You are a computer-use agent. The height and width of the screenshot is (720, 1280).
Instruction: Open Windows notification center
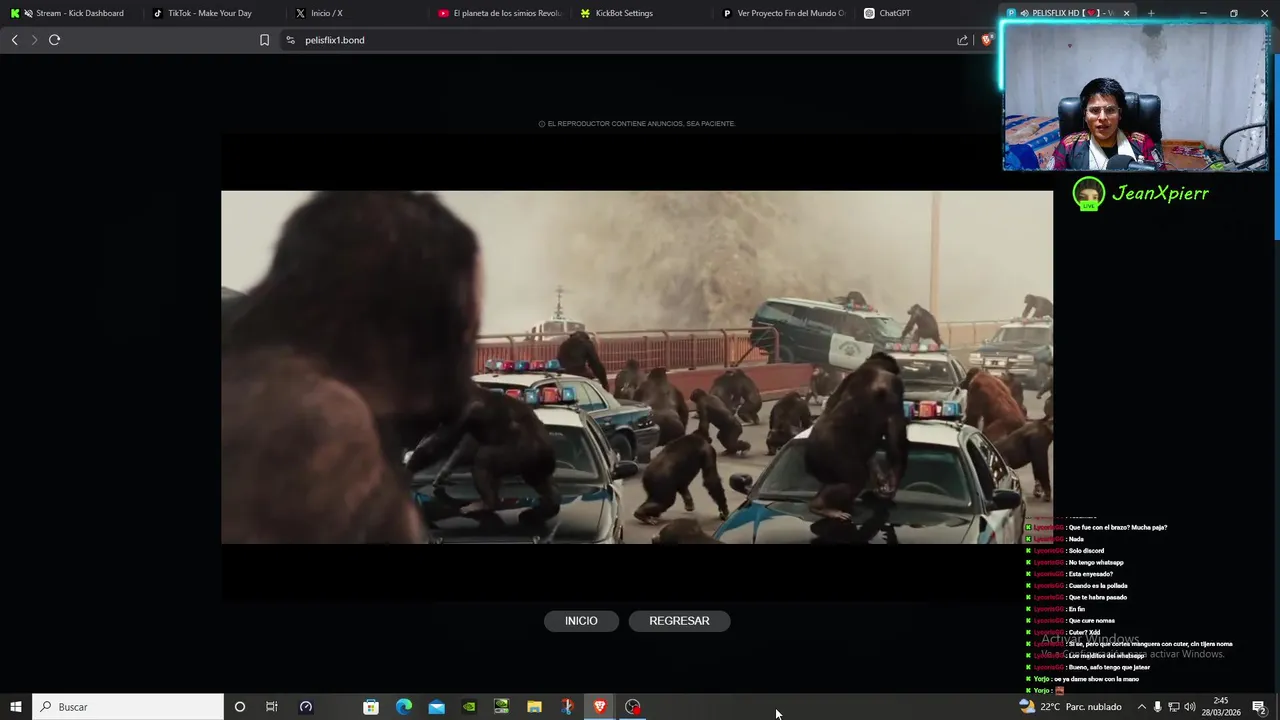click(x=1259, y=707)
